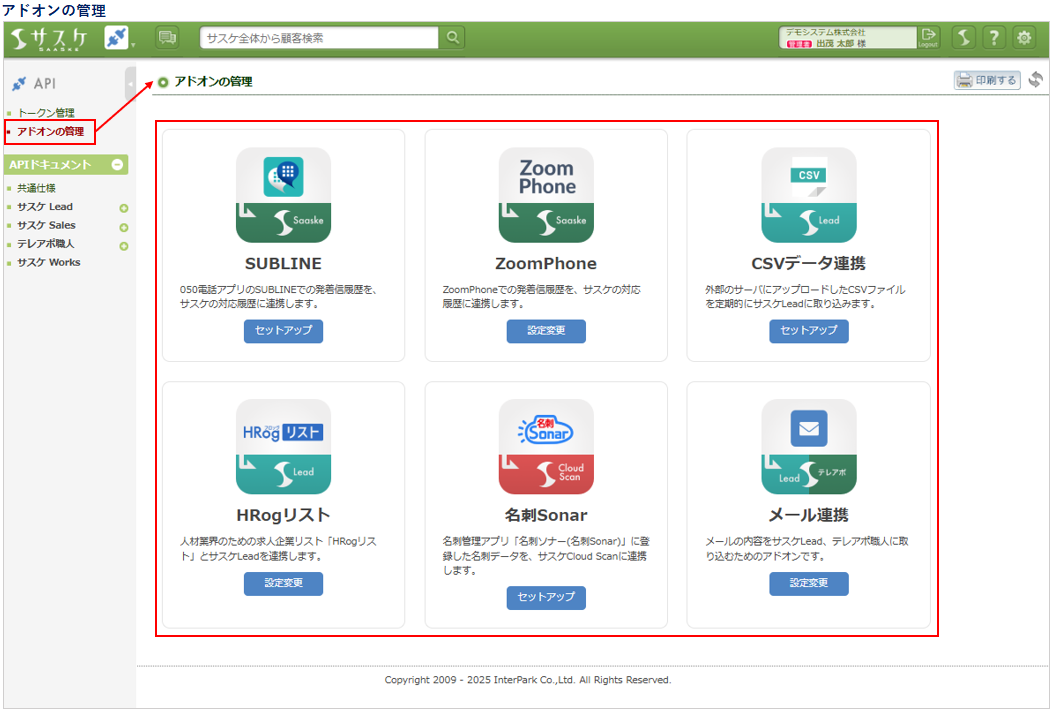Click the refresh arrows icon beside 印刷する
The width and height of the screenshot is (1053, 713).
coord(1036,80)
